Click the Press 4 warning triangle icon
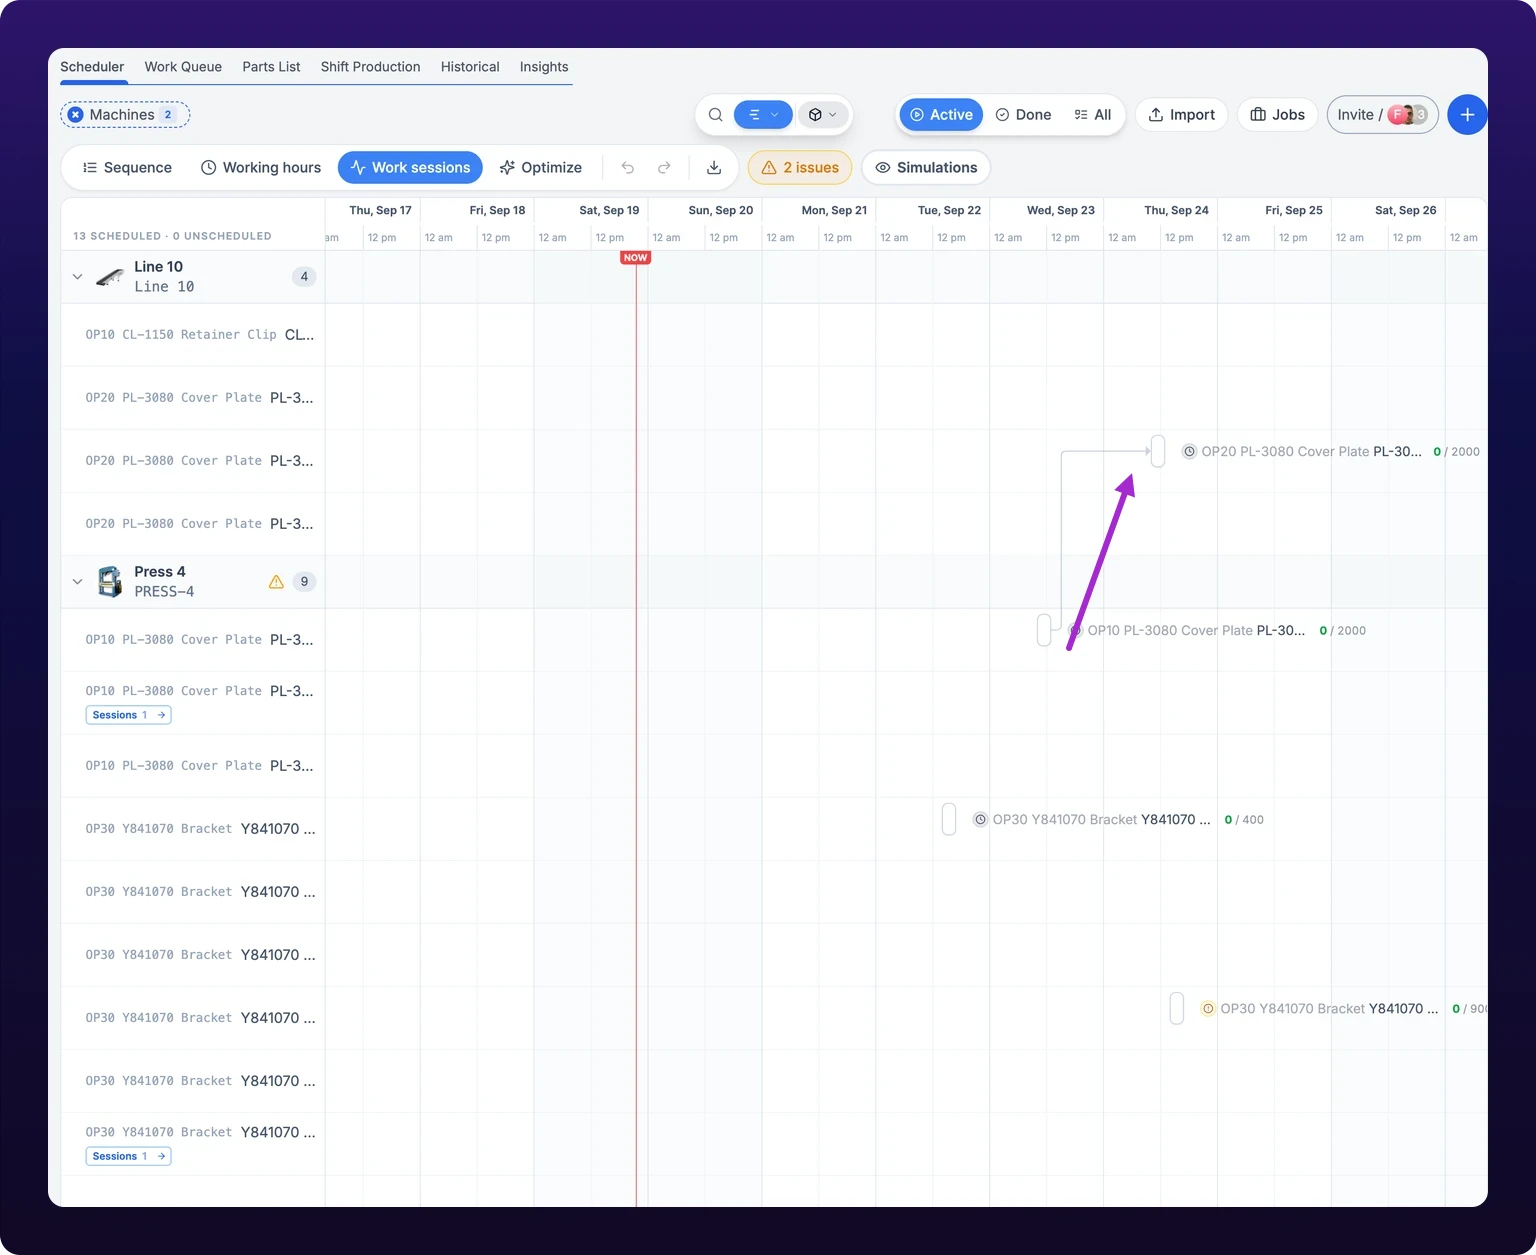Viewport: 1536px width, 1255px height. click(276, 582)
